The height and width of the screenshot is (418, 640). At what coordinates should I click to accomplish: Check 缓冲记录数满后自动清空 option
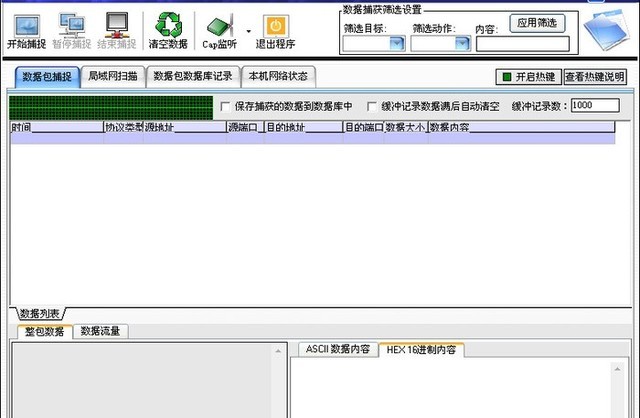372,106
